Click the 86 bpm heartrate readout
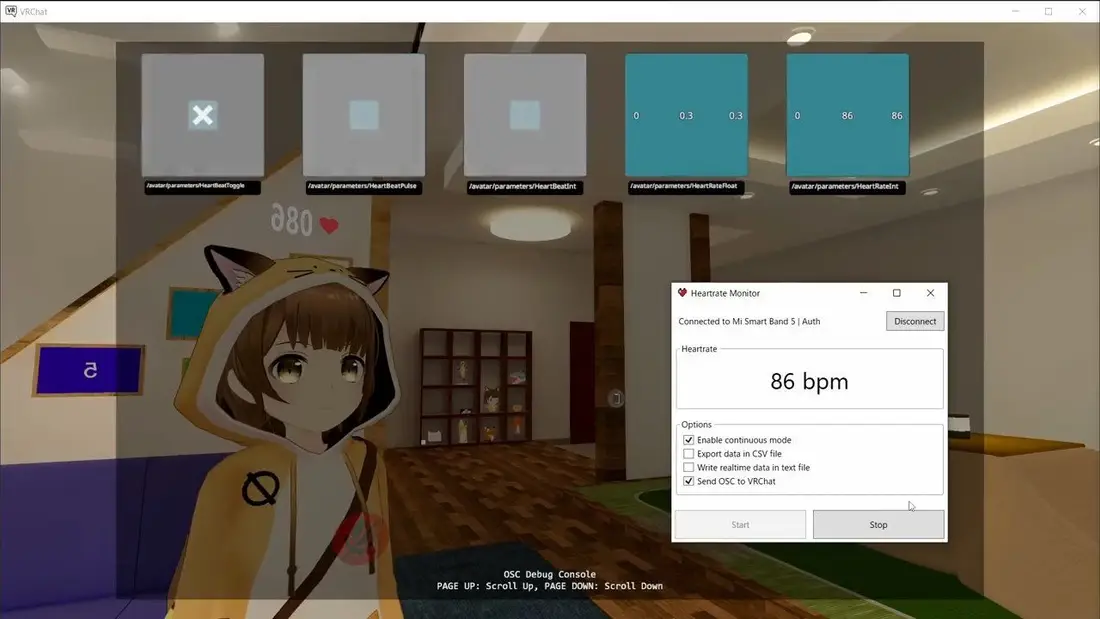 tap(810, 381)
